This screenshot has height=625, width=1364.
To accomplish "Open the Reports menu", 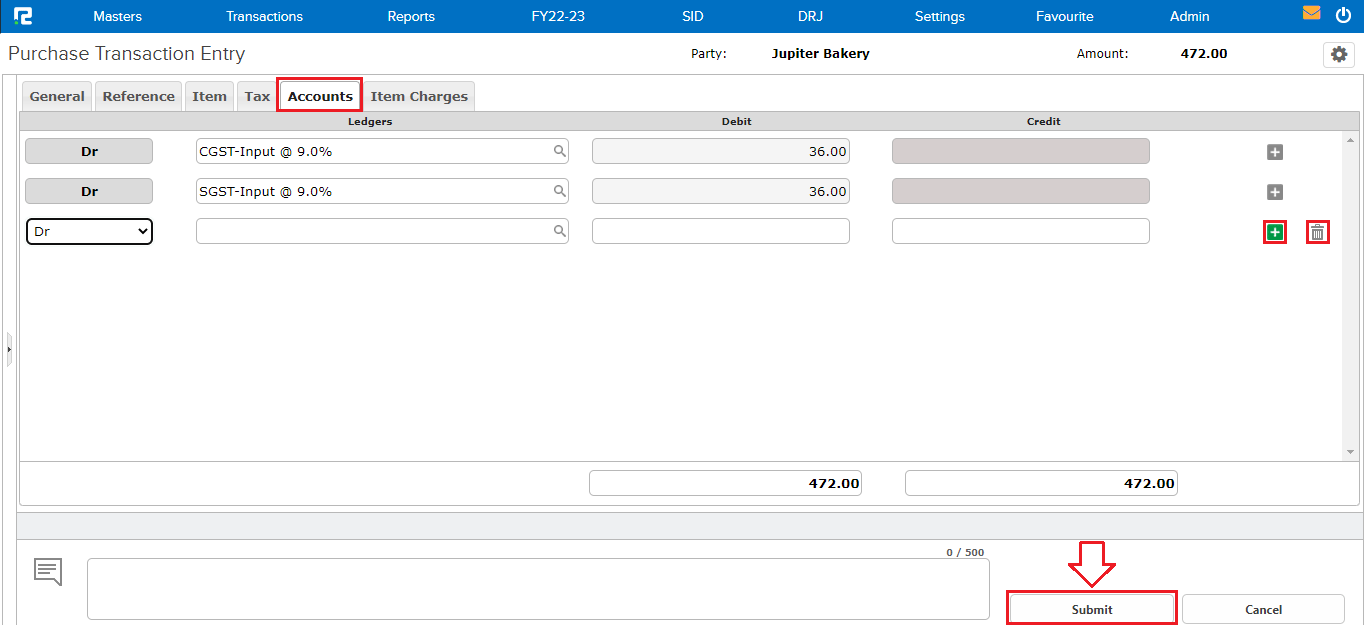I will (x=410, y=16).
